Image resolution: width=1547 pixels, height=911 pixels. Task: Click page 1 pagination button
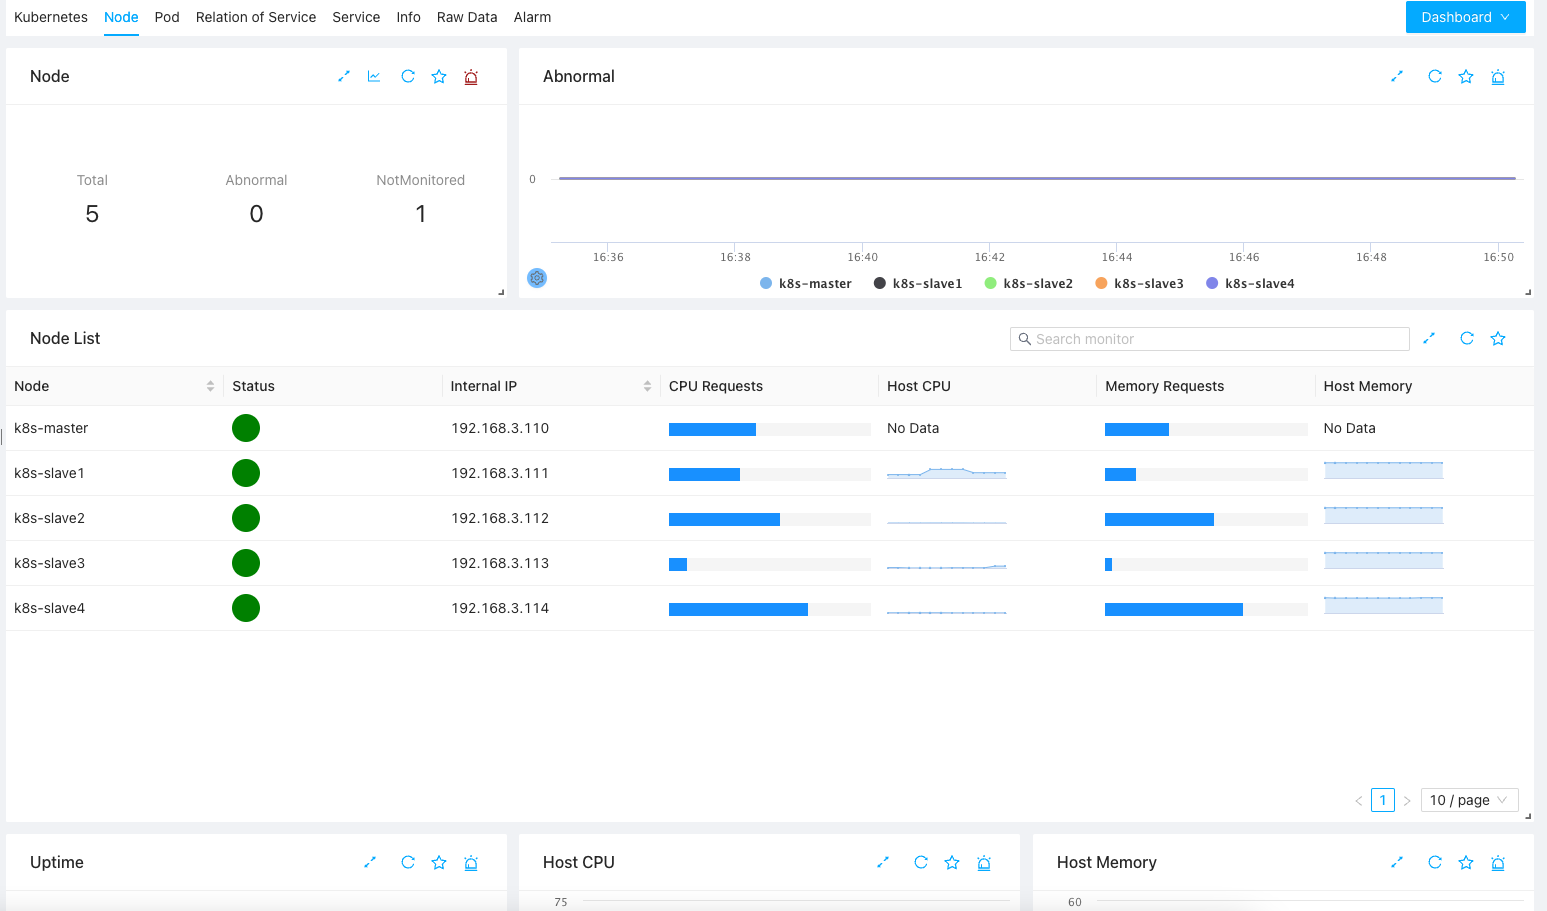(x=1382, y=800)
